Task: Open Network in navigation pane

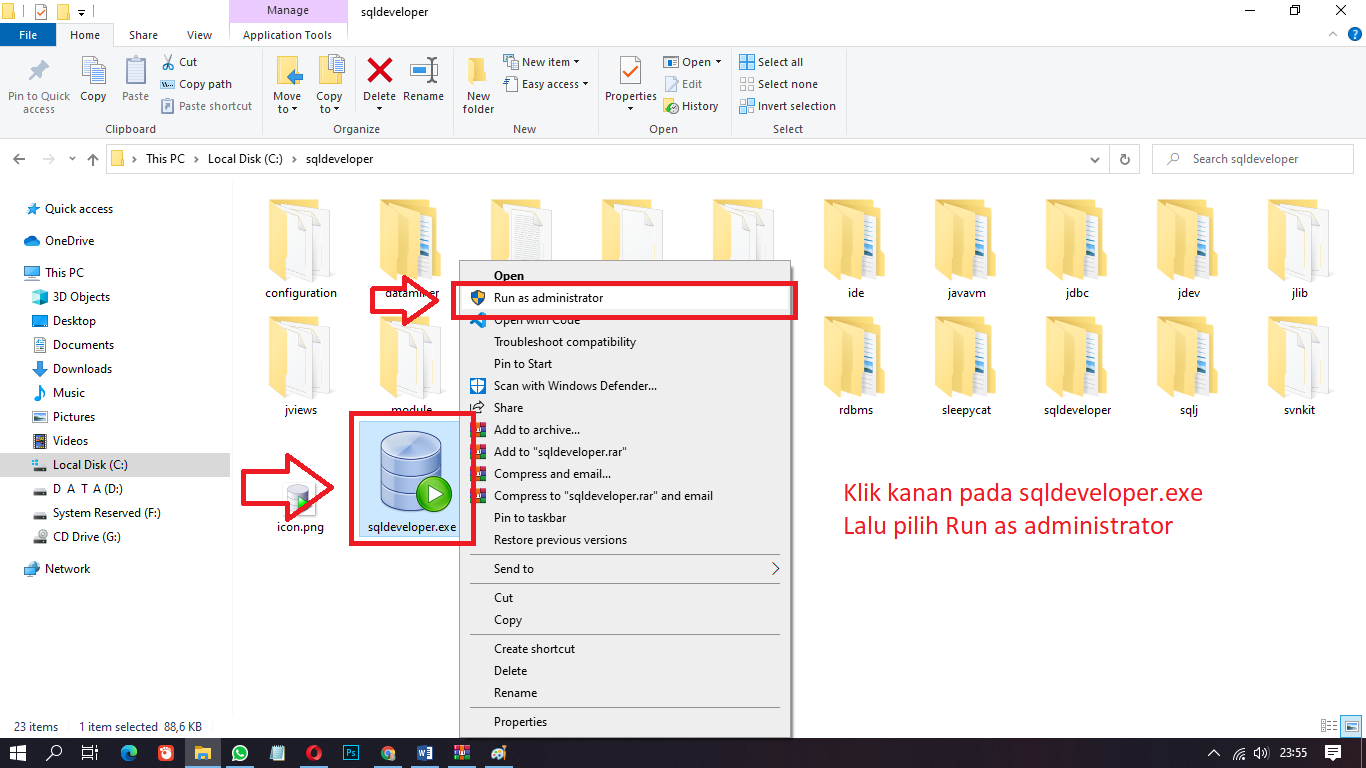Action: (x=67, y=569)
